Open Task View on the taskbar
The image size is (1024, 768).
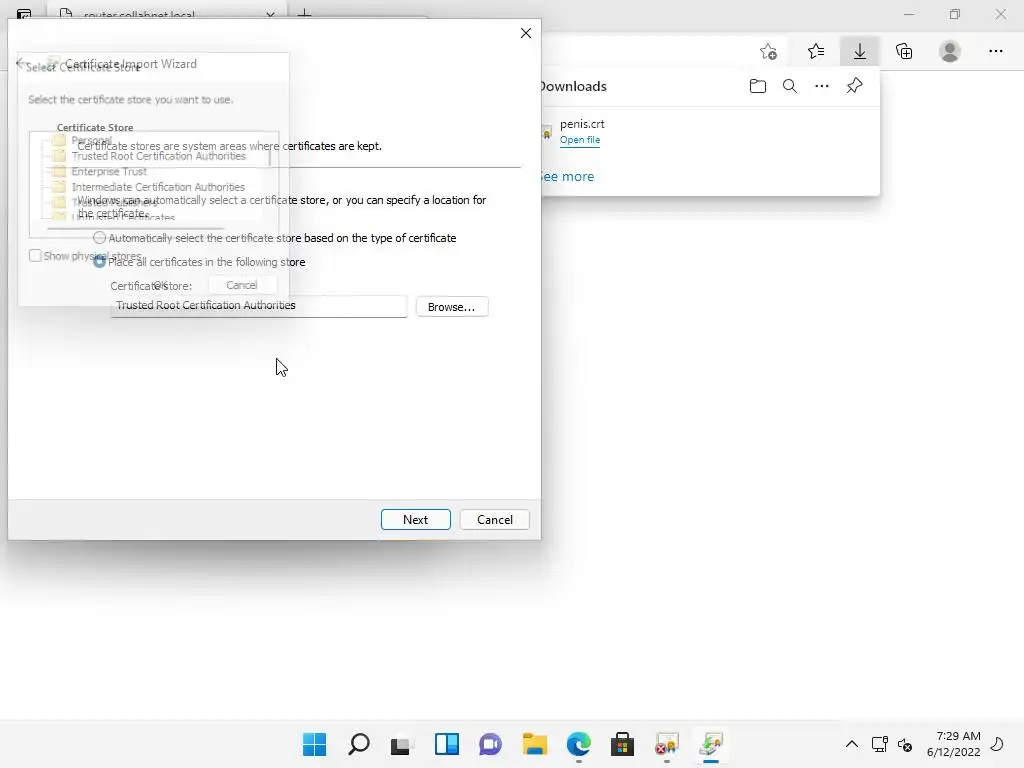[402, 745]
